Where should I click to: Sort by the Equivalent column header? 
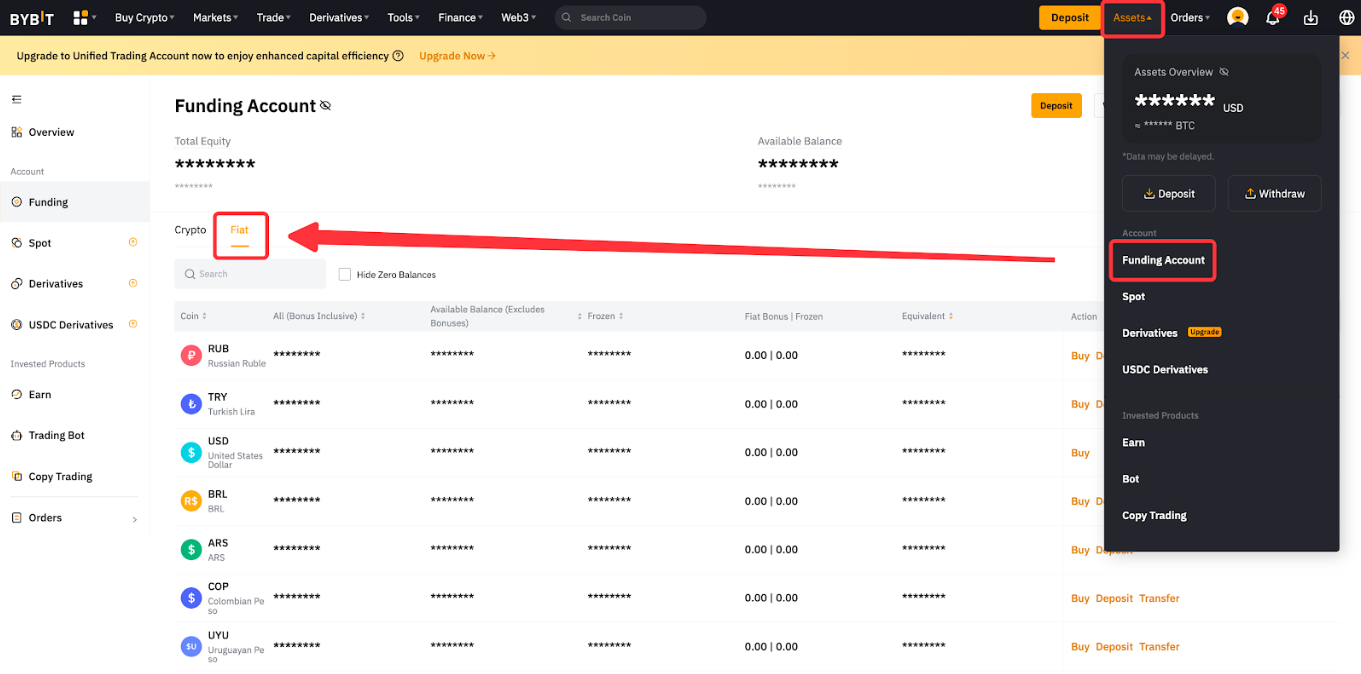pyautogui.click(x=927, y=316)
